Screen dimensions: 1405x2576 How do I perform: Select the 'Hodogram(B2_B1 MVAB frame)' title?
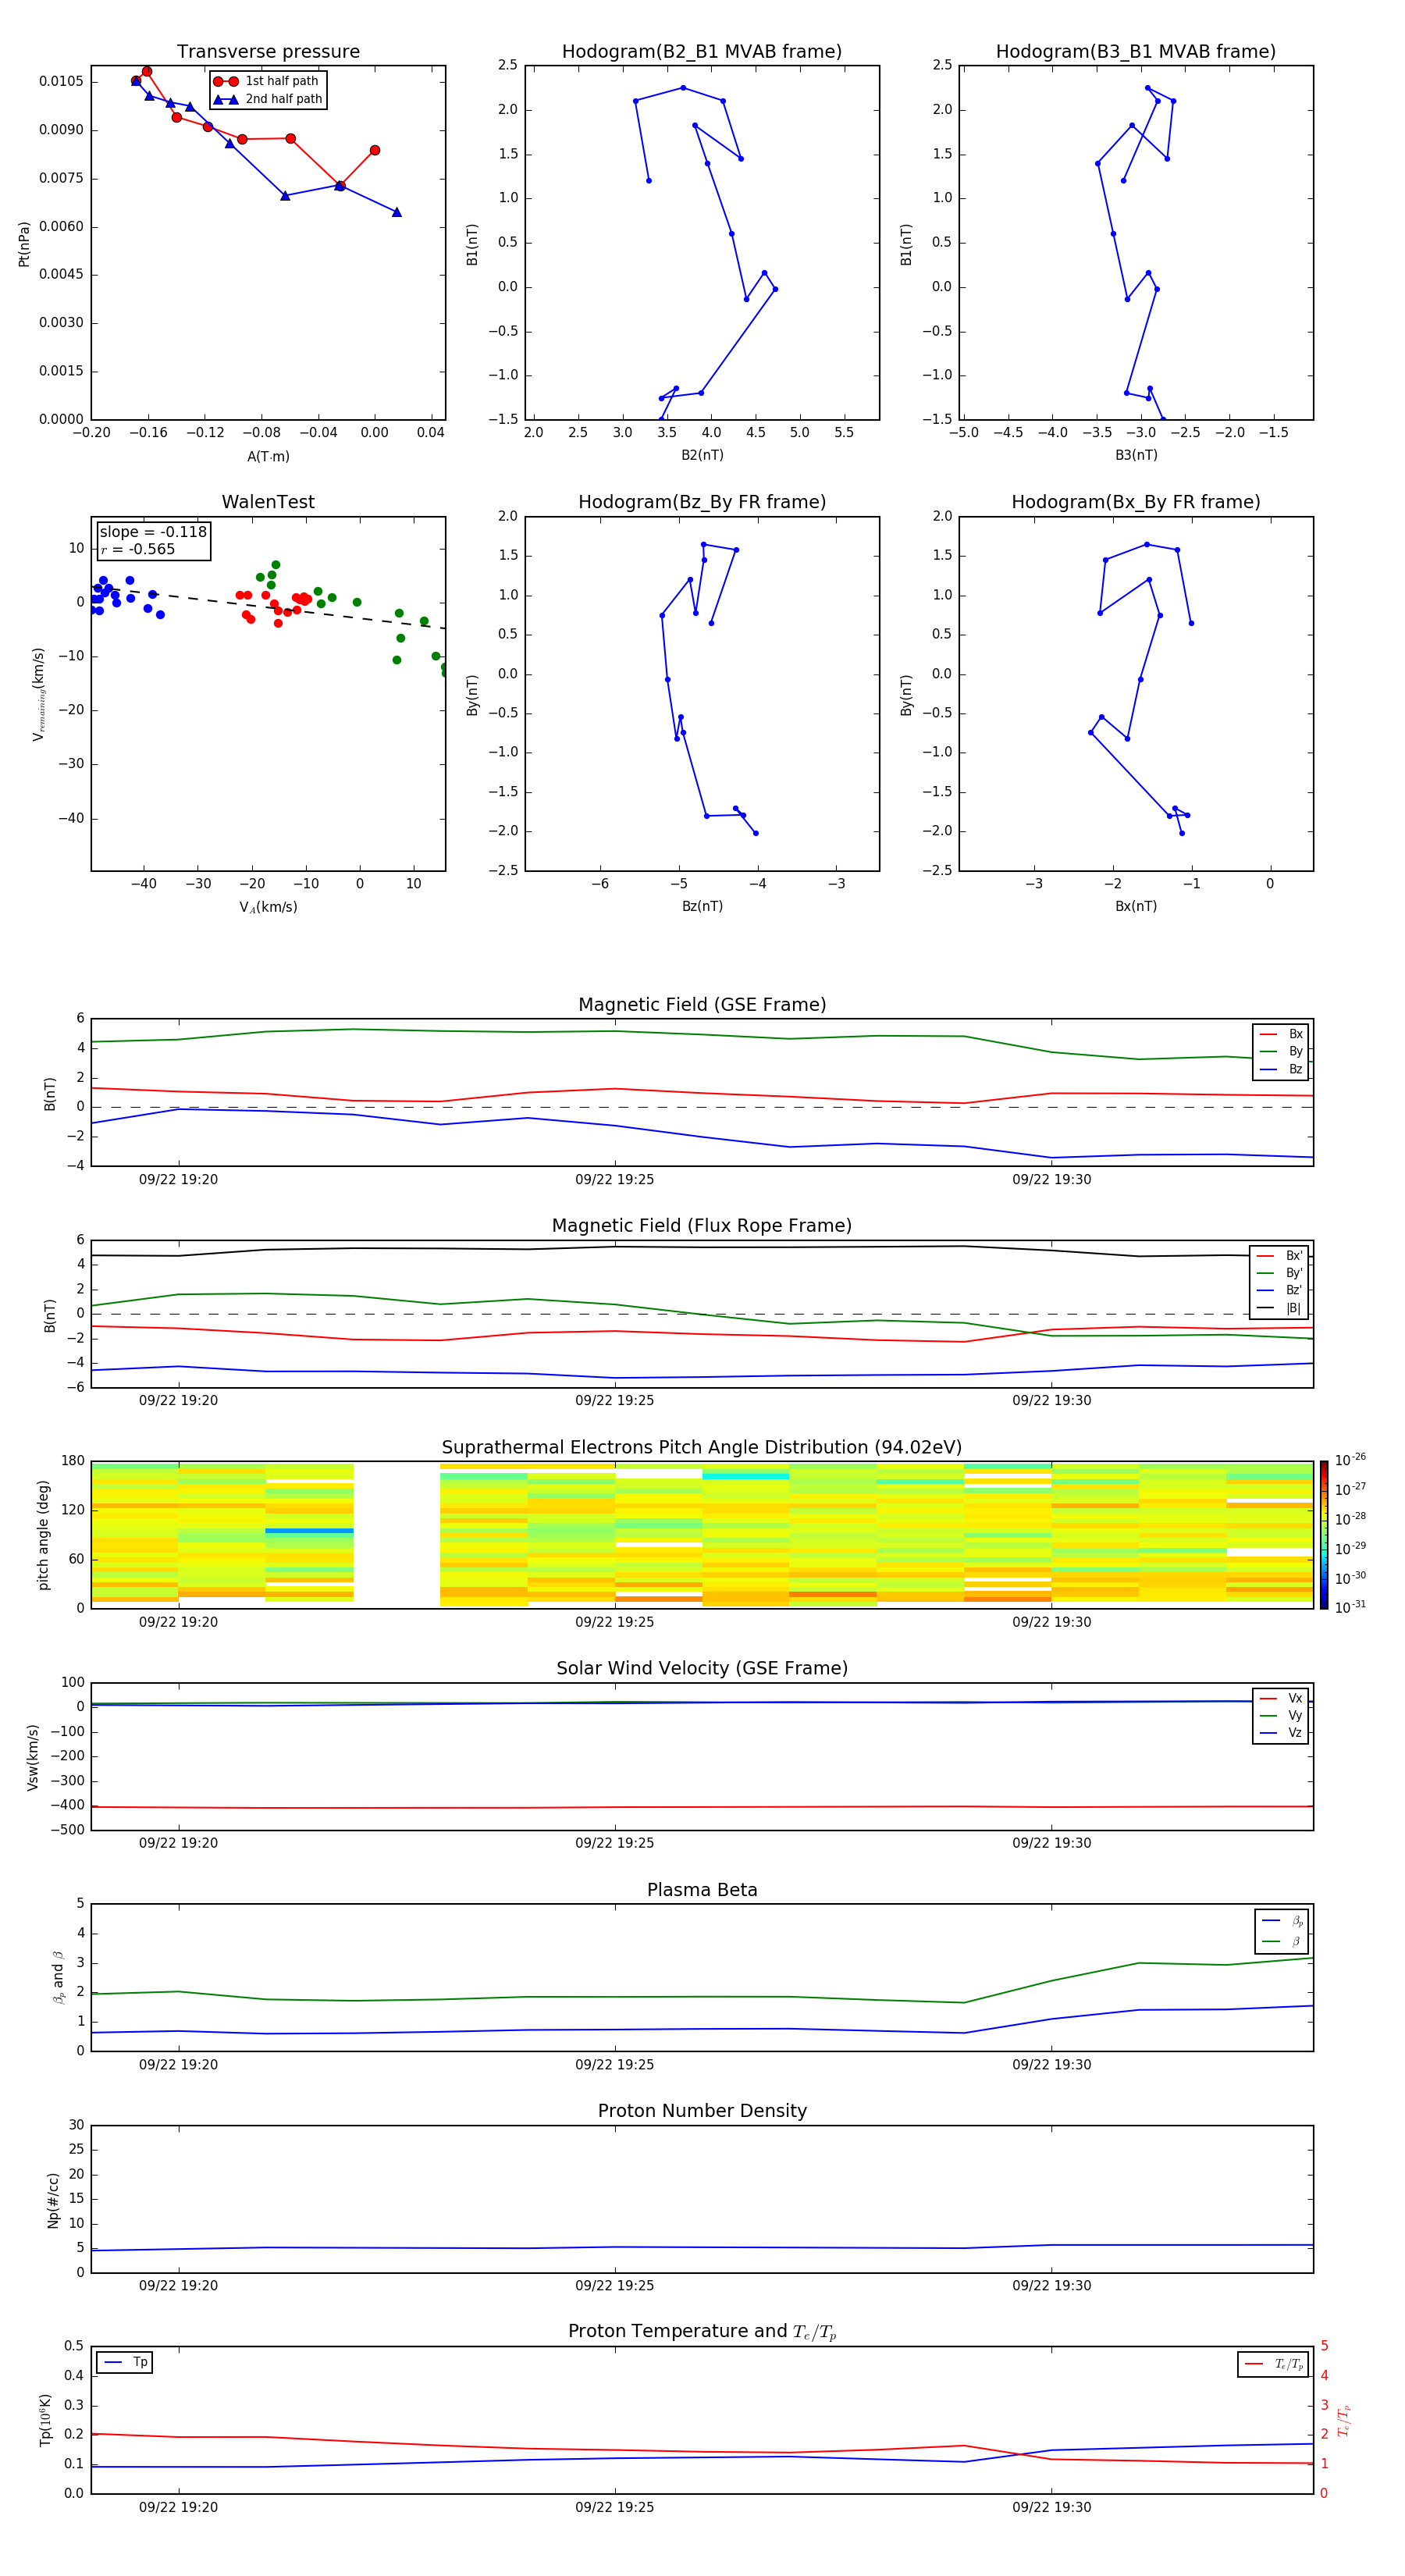[702, 52]
